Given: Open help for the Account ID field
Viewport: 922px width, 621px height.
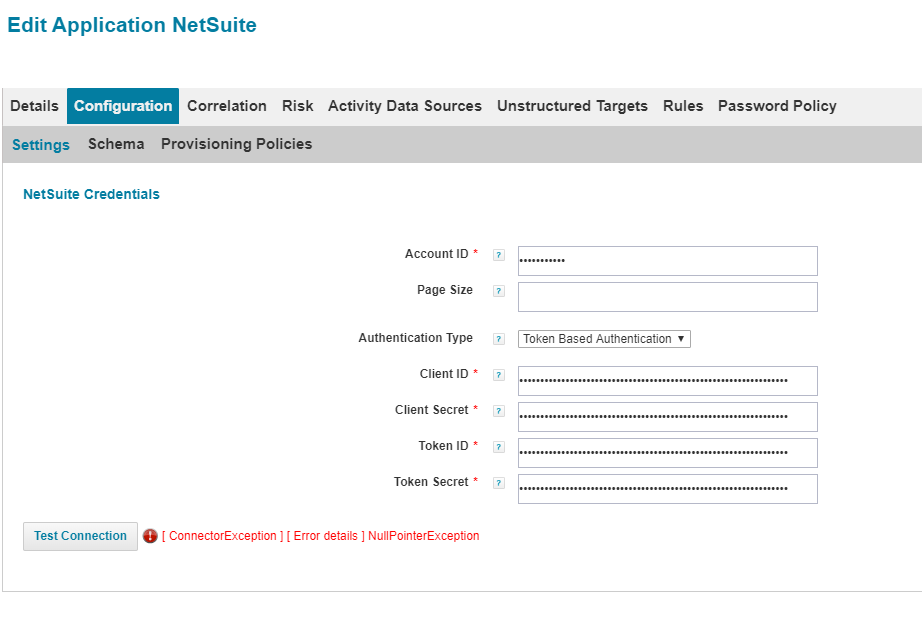Looking at the screenshot, I should (x=498, y=255).
